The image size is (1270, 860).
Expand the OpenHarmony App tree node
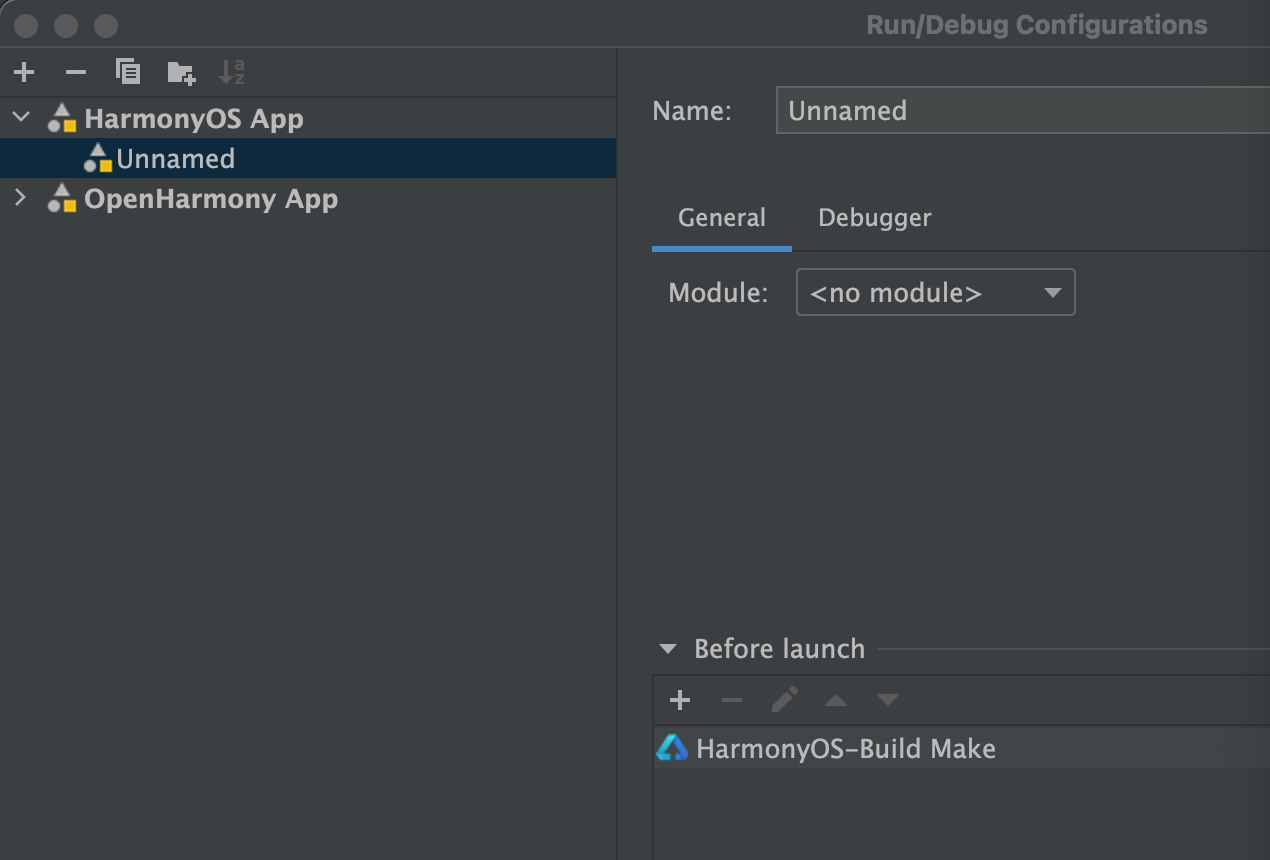tap(21, 198)
